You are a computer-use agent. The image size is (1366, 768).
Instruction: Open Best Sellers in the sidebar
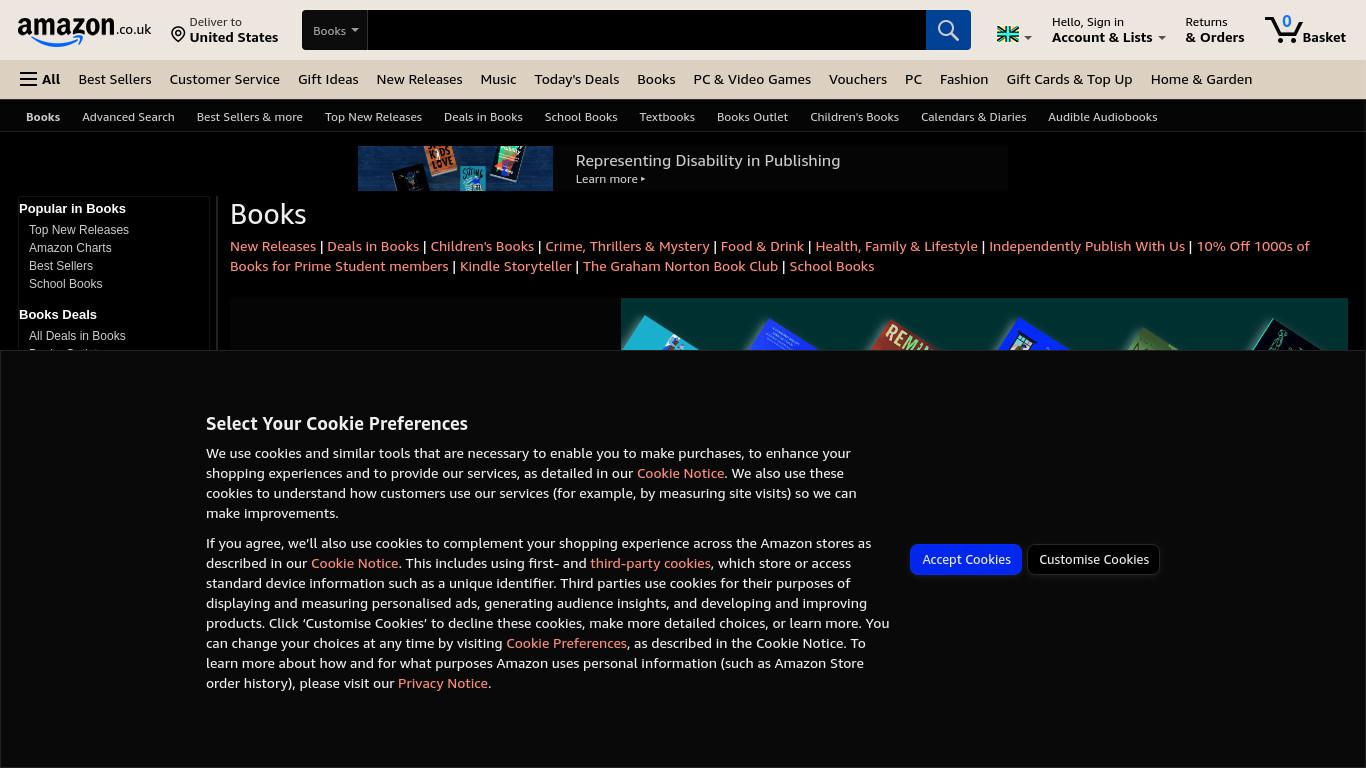tap(61, 266)
